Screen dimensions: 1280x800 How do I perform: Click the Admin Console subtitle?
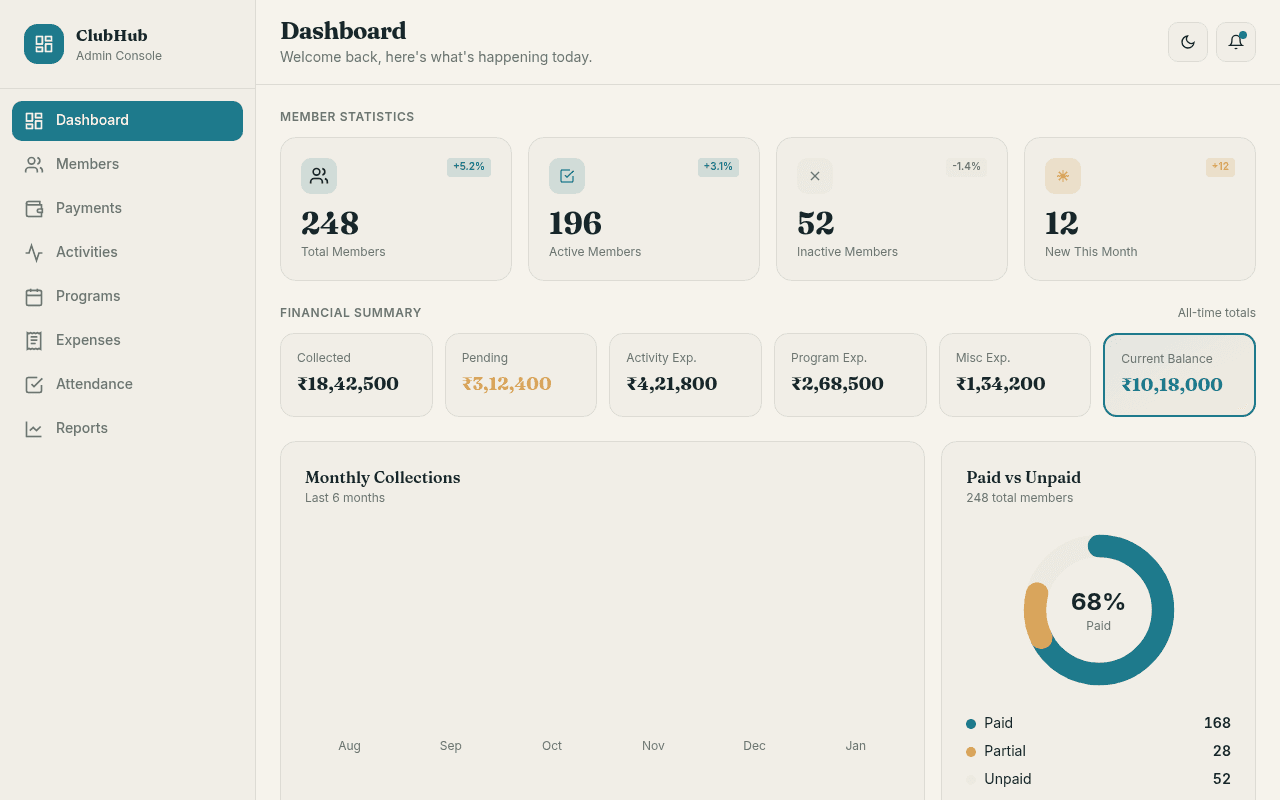coord(119,56)
